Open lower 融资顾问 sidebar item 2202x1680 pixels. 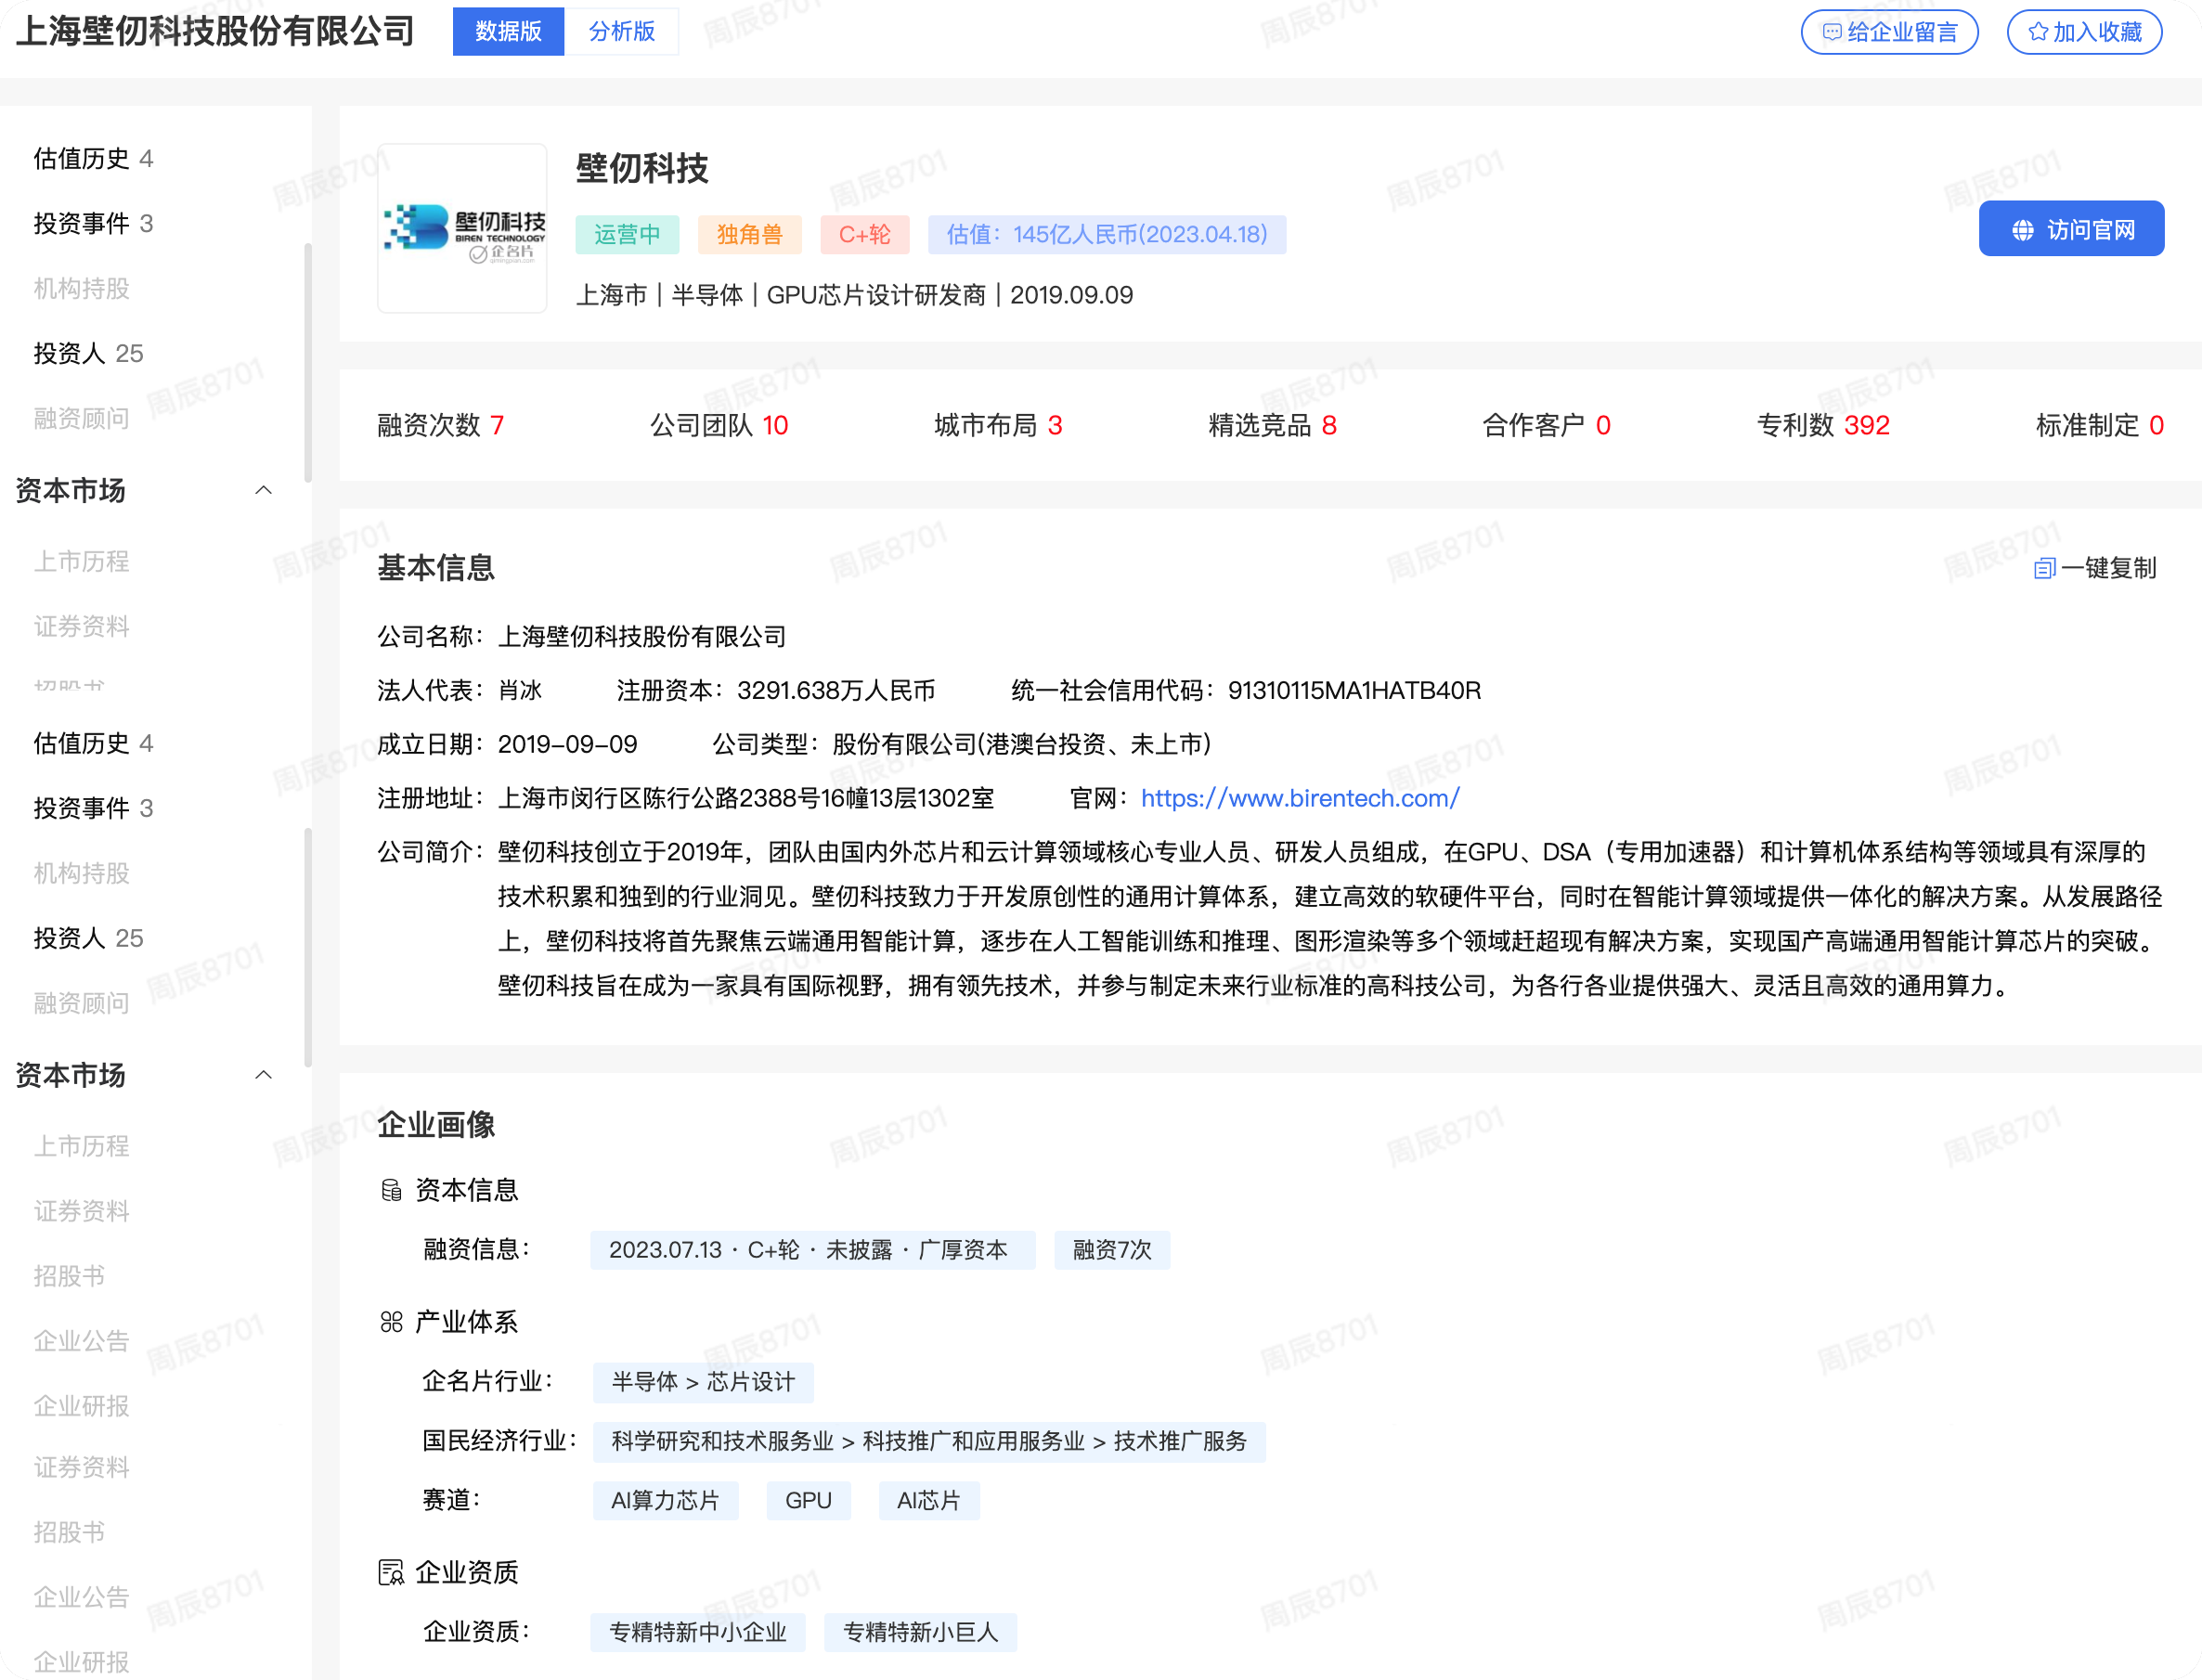point(82,1003)
